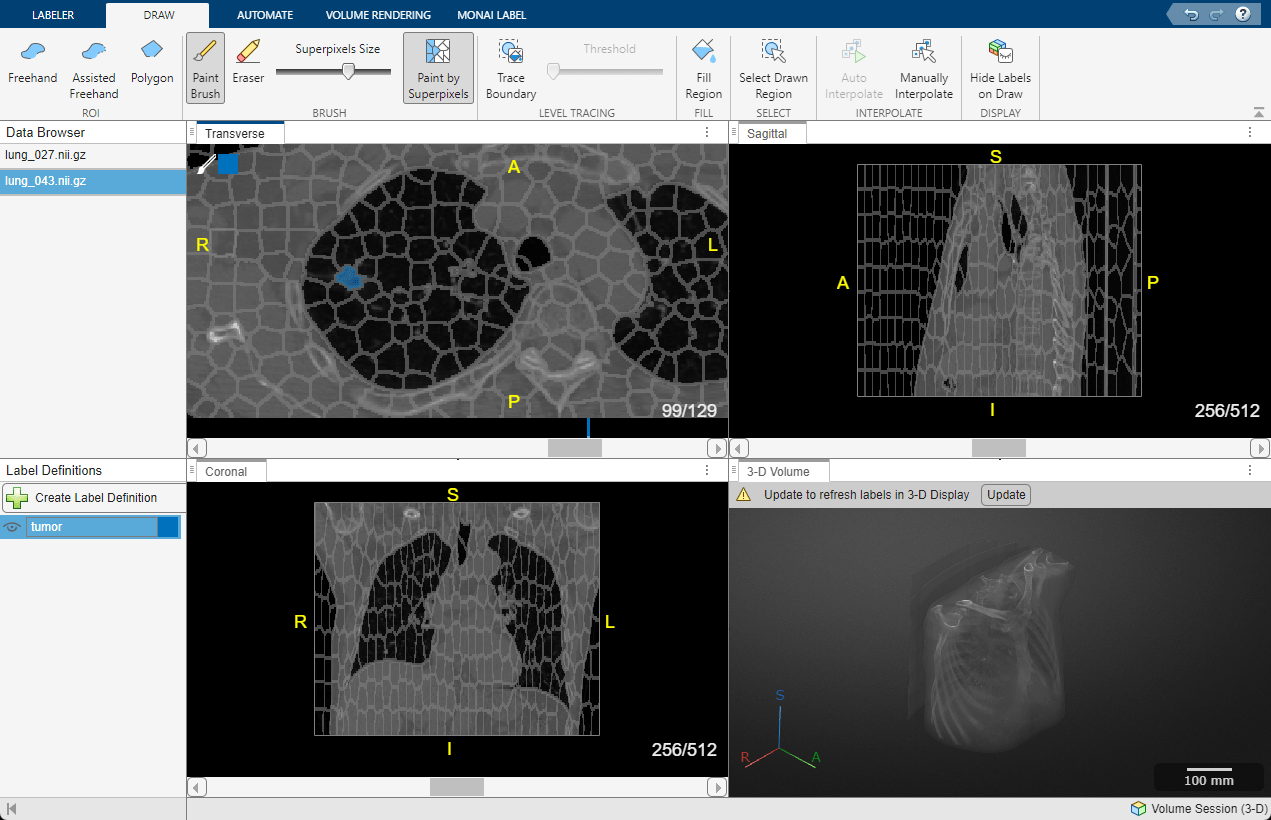This screenshot has width=1271, height=820.
Task: Open the MONAI LABEL tab
Action: point(491,14)
